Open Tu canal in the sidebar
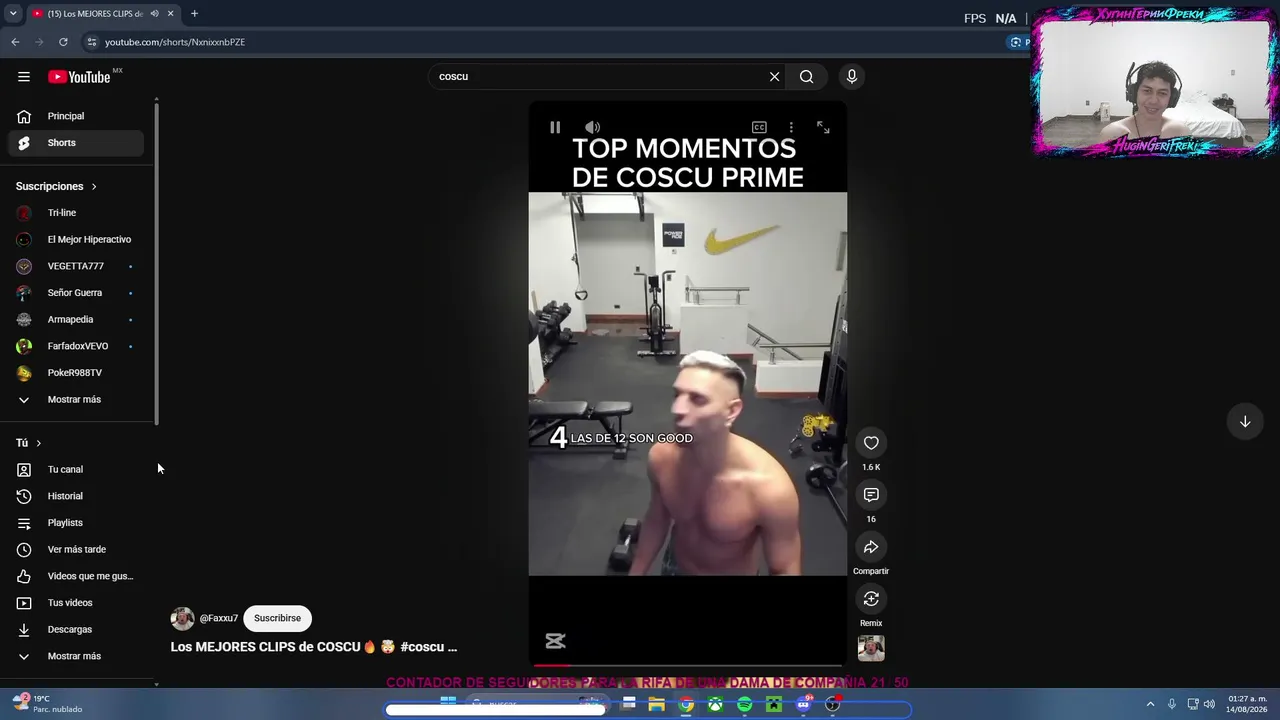The width and height of the screenshot is (1280, 720). [x=76, y=470]
